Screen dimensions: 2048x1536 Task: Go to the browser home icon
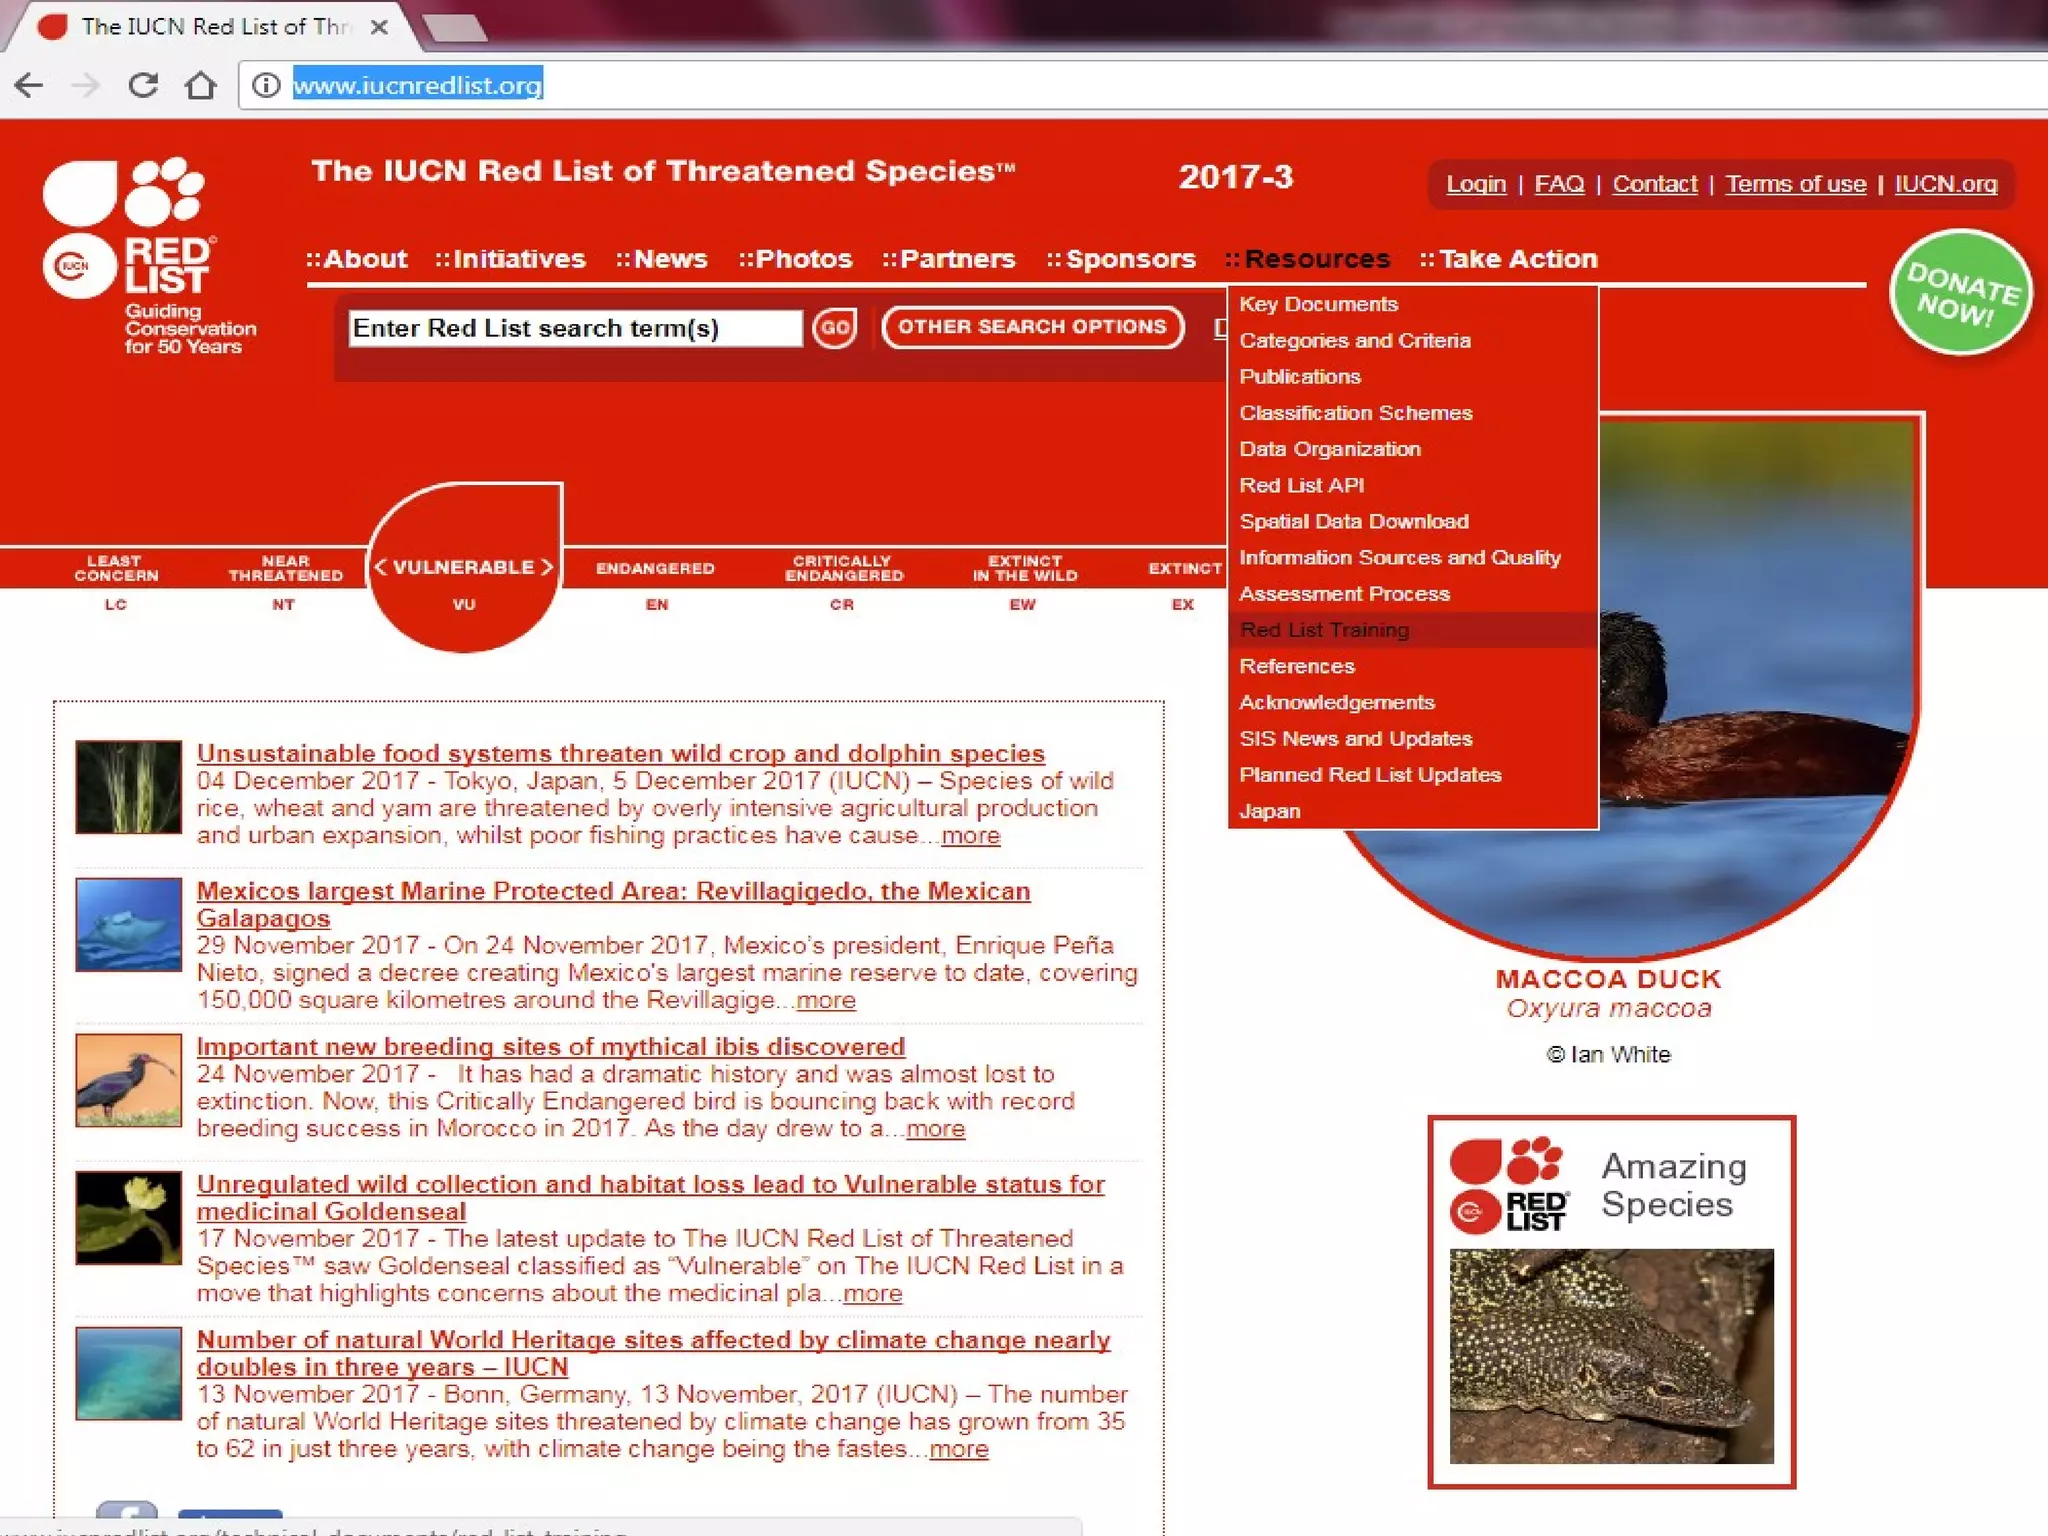coord(201,85)
